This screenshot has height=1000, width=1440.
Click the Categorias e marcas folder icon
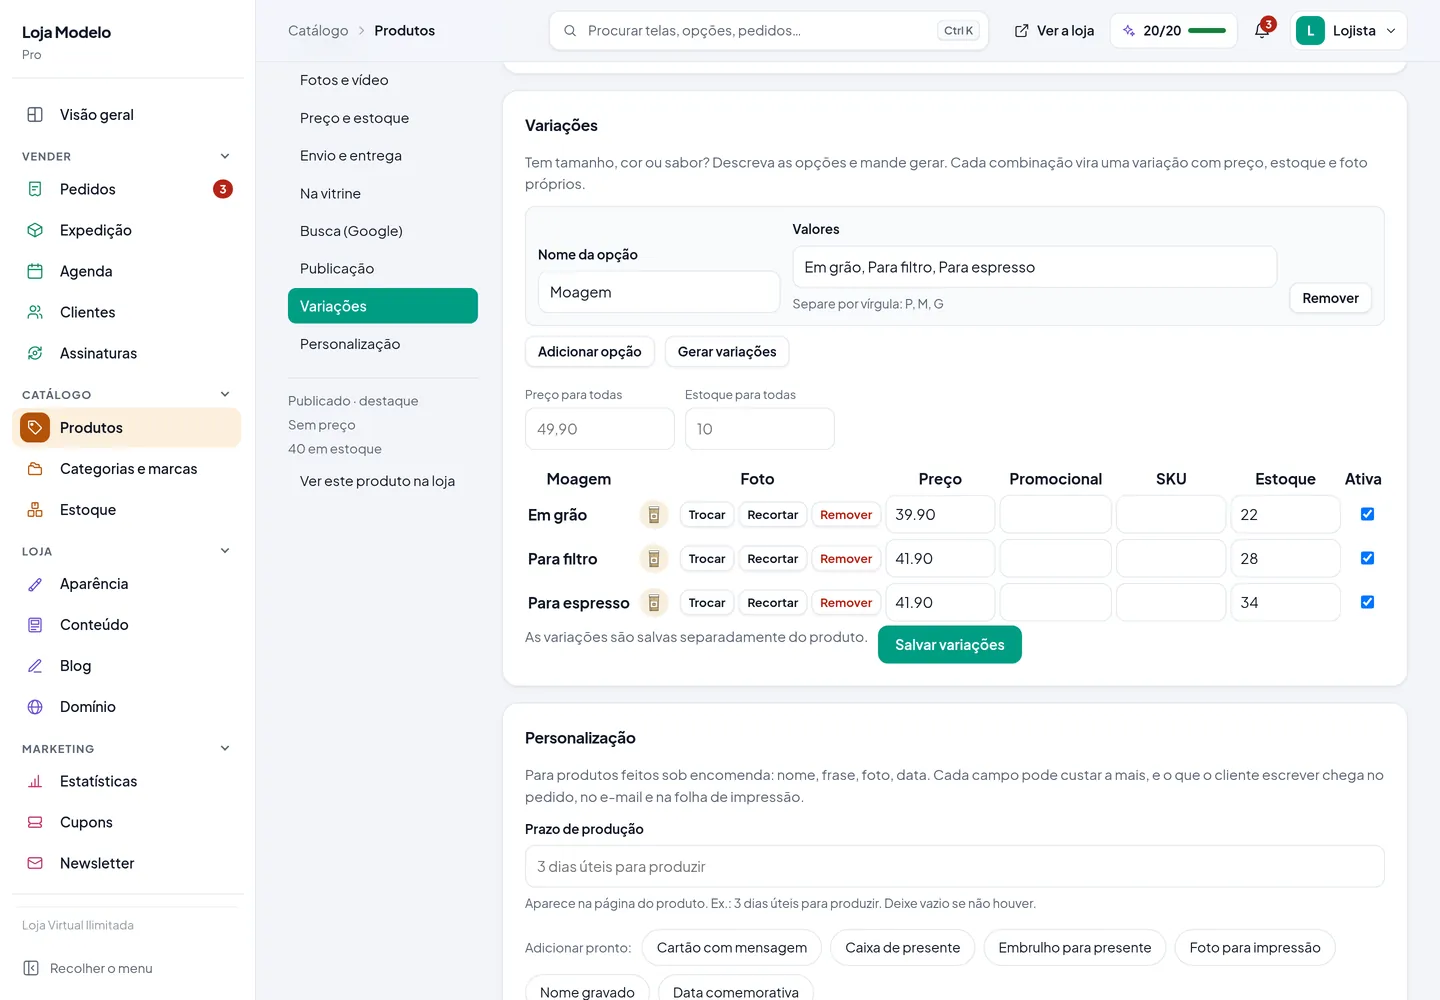35,469
